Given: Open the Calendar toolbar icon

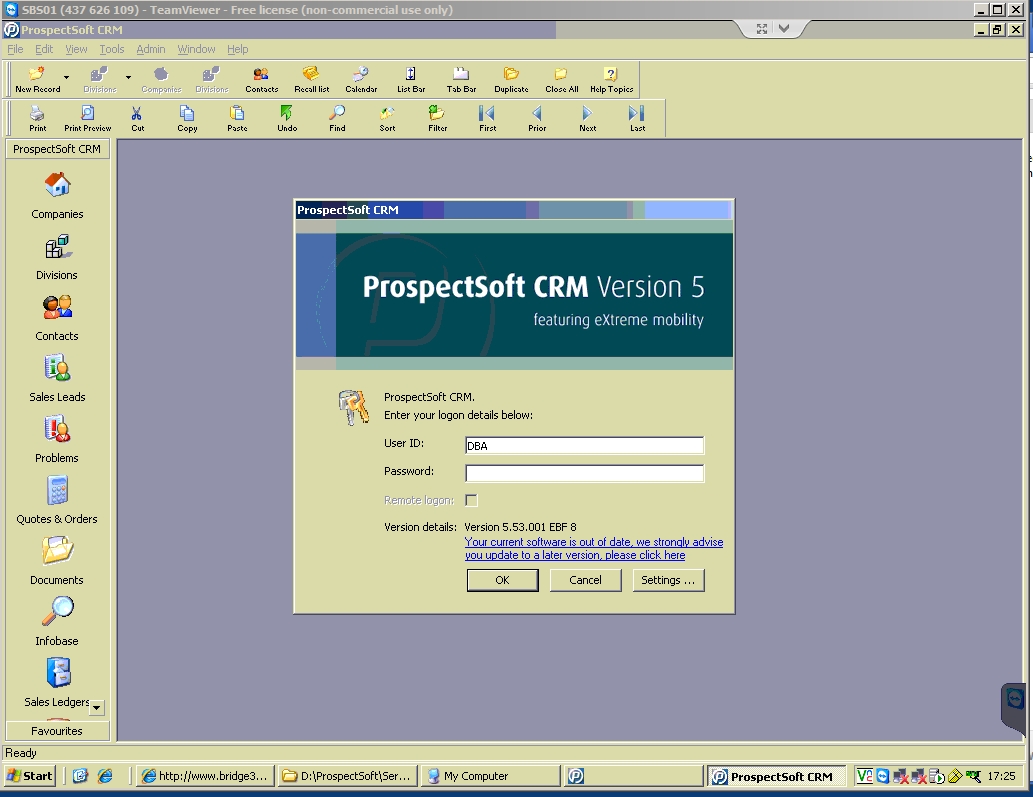Looking at the screenshot, I should (361, 80).
